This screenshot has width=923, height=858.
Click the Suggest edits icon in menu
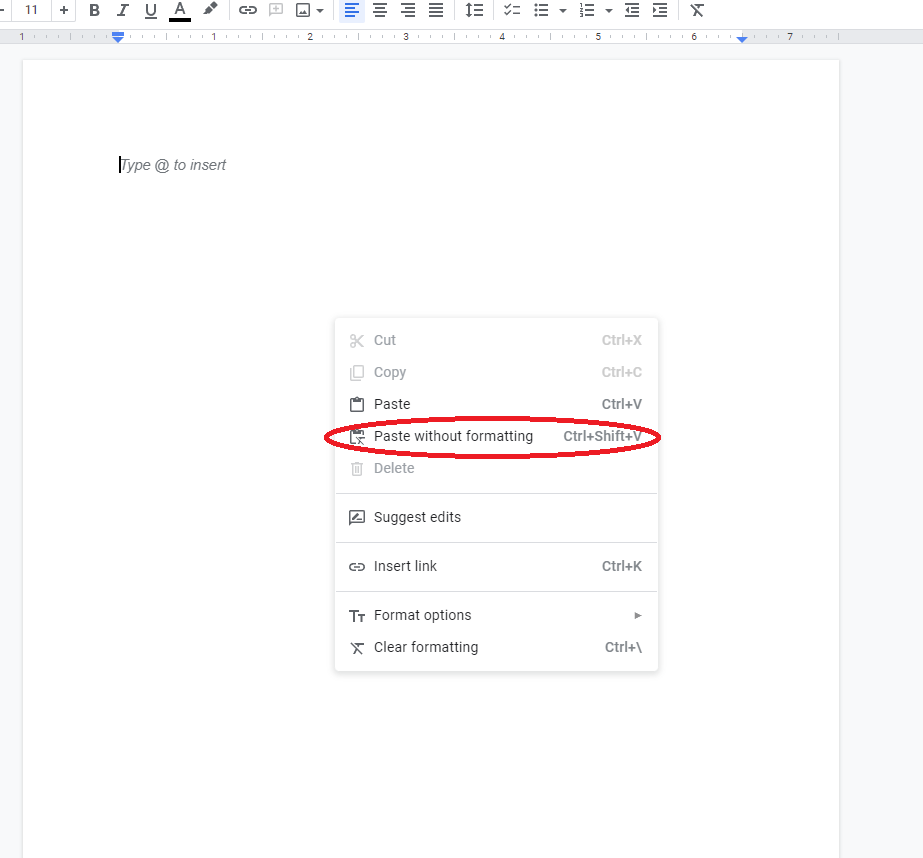click(x=357, y=517)
